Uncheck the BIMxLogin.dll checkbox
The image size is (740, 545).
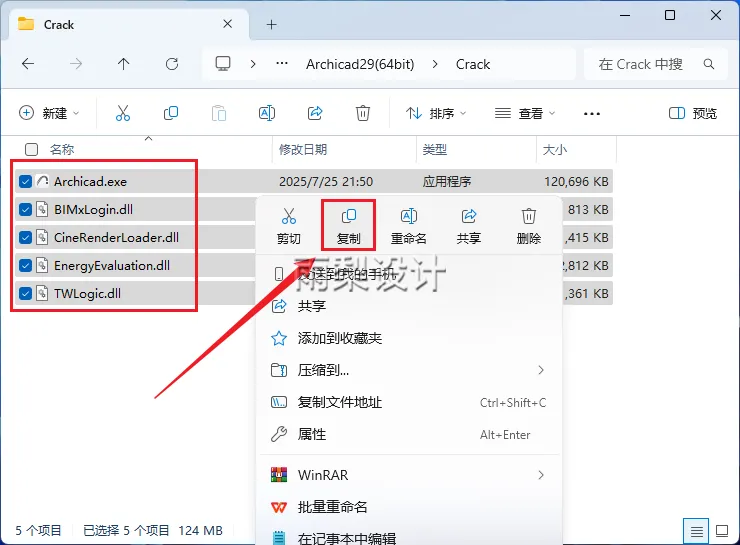click(25, 209)
